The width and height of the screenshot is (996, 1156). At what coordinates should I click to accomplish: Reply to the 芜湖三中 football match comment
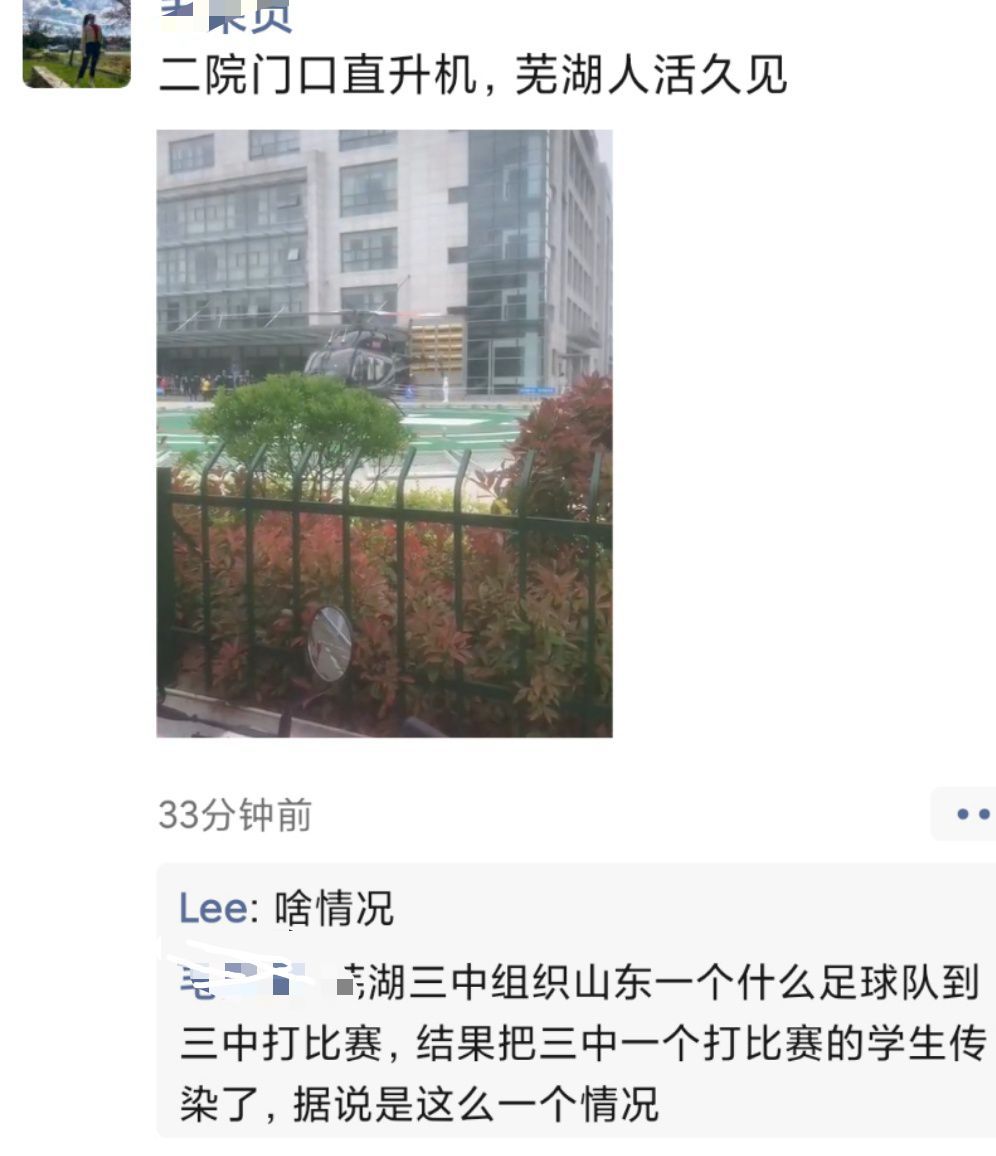click(x=580, y=1042)
